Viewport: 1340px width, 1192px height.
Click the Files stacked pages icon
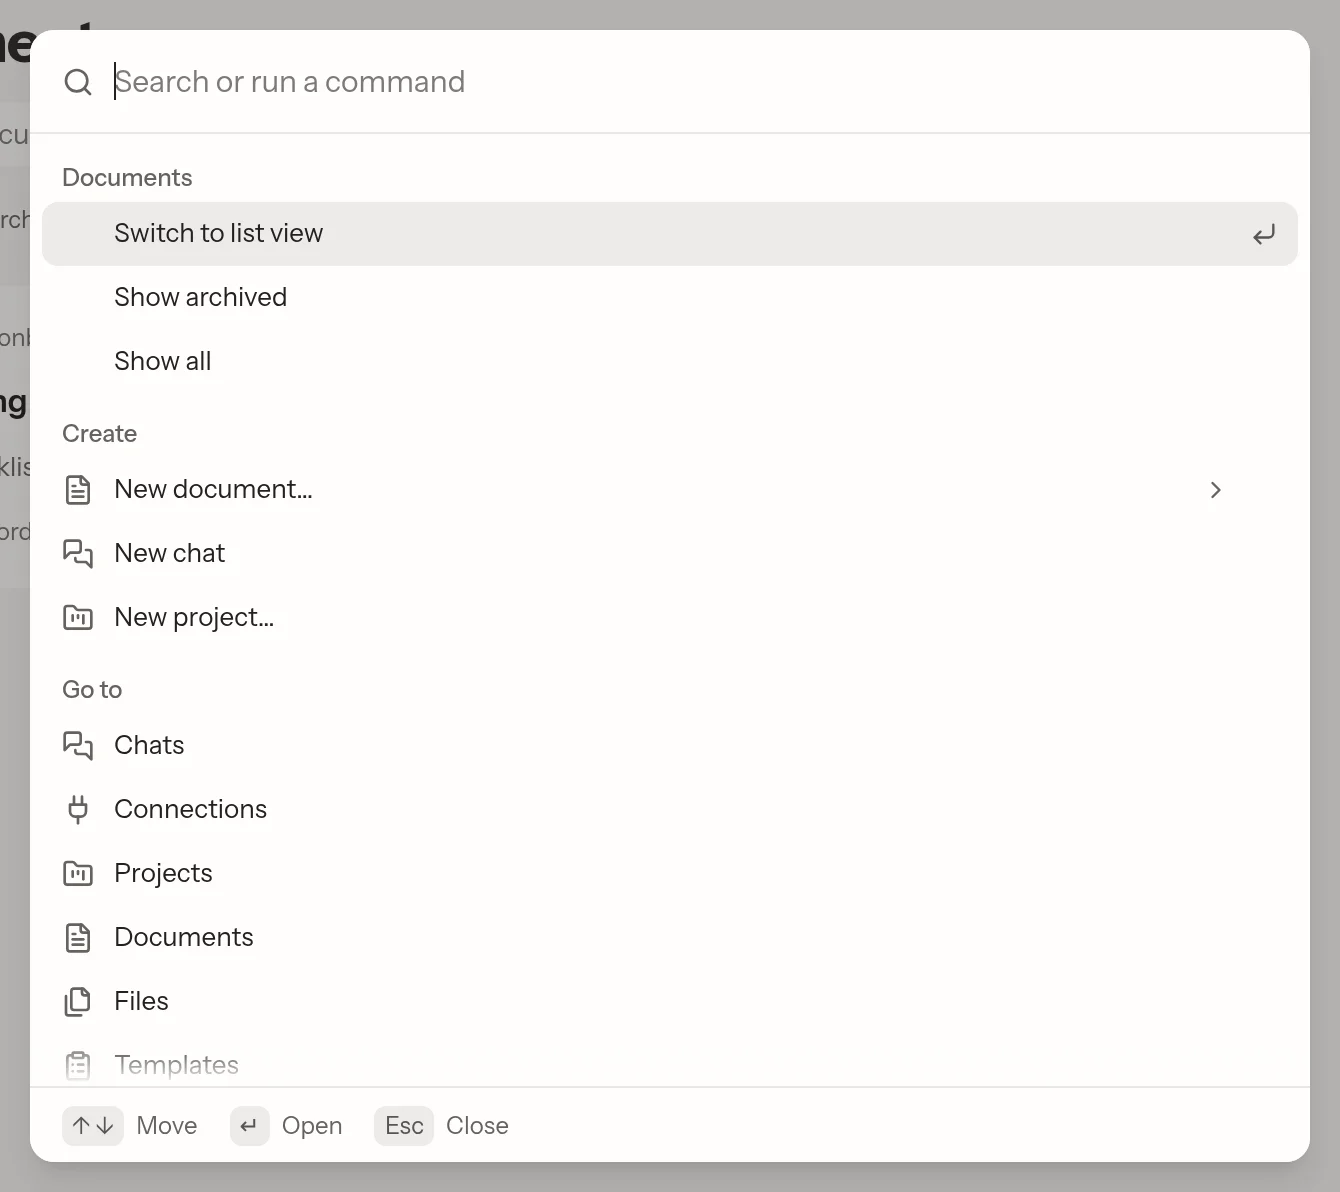[78, 1001]
